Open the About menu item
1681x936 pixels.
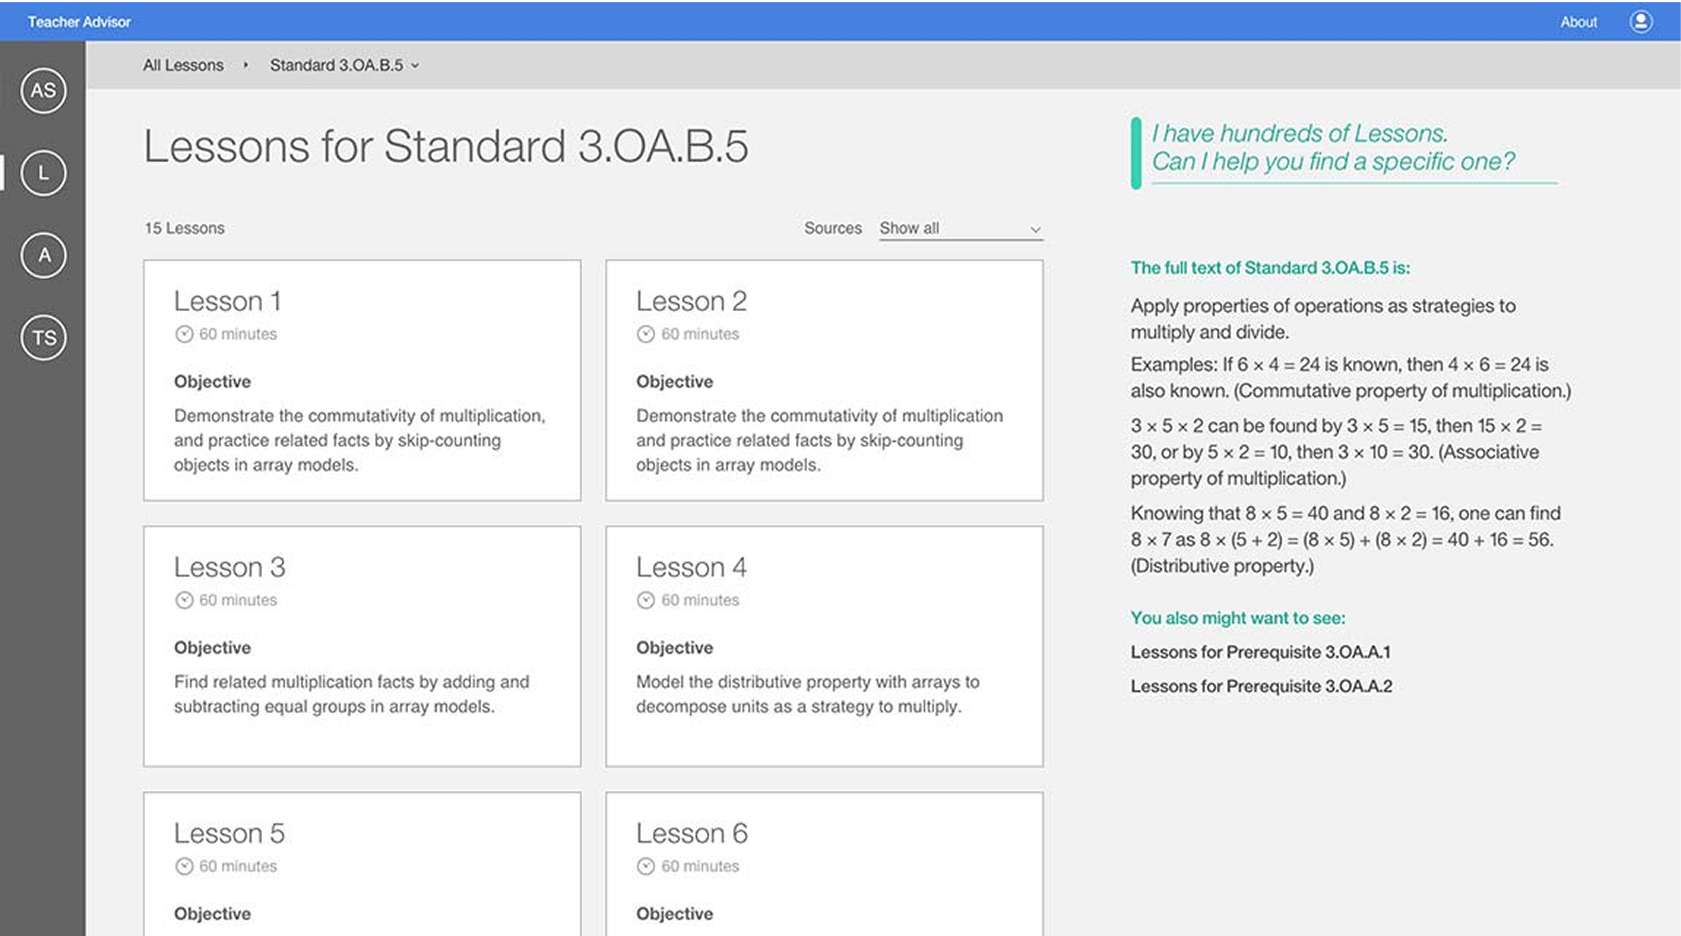pos(1578,21)
